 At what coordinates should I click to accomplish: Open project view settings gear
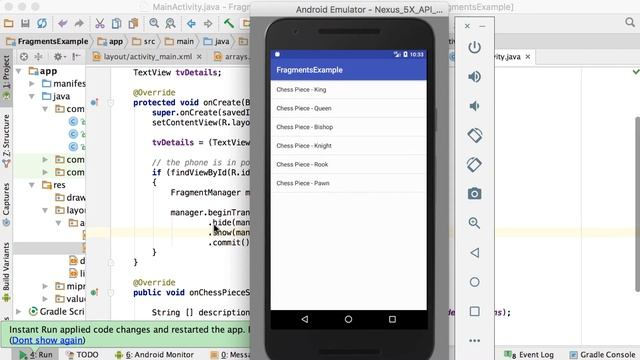(58, 57)
